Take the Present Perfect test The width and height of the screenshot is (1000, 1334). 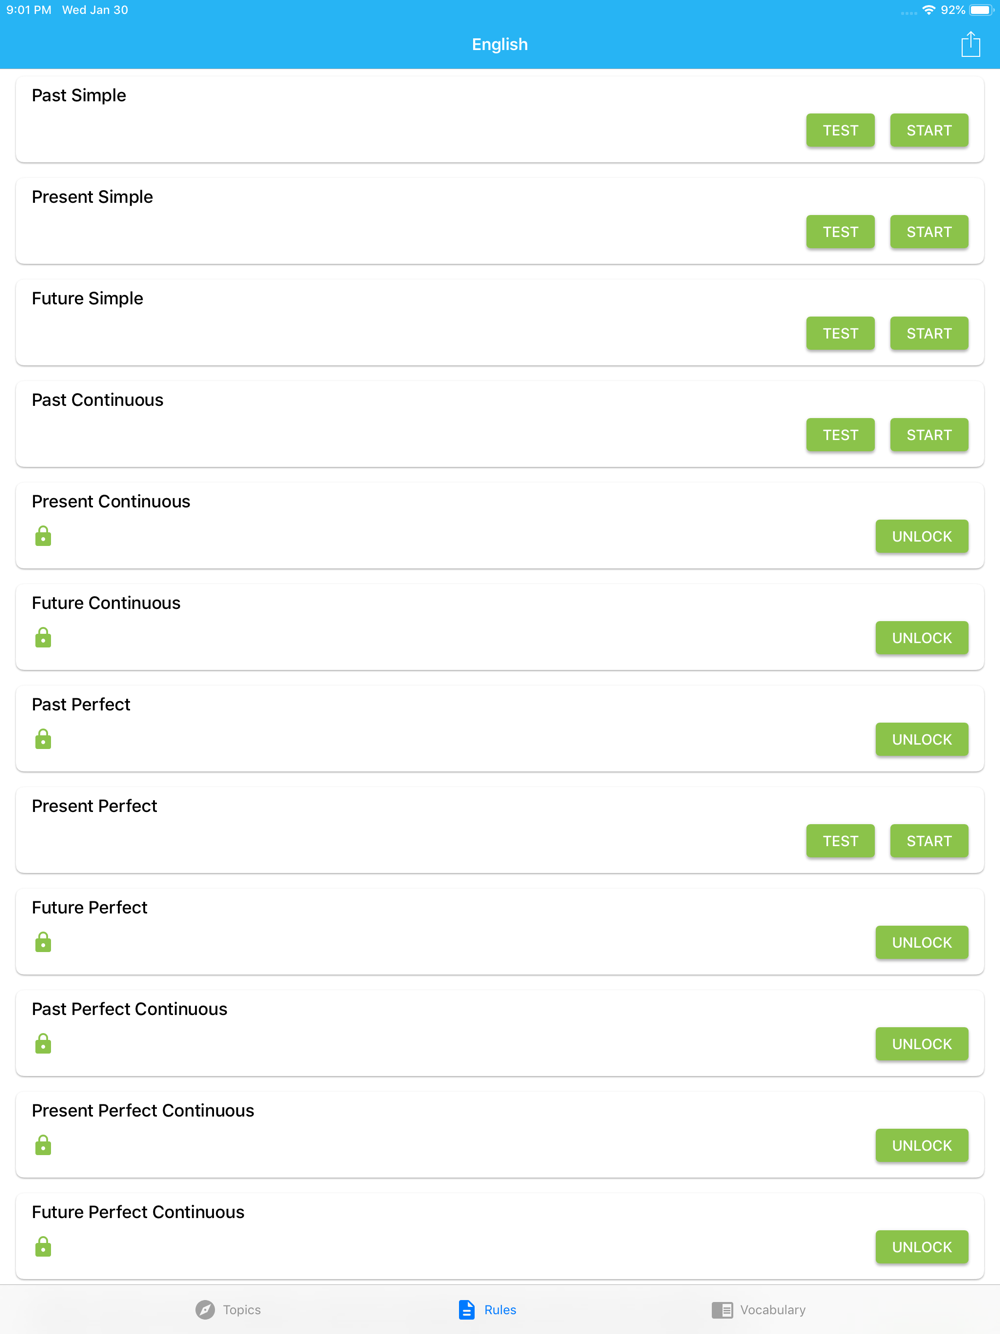[x=840, y=841]
